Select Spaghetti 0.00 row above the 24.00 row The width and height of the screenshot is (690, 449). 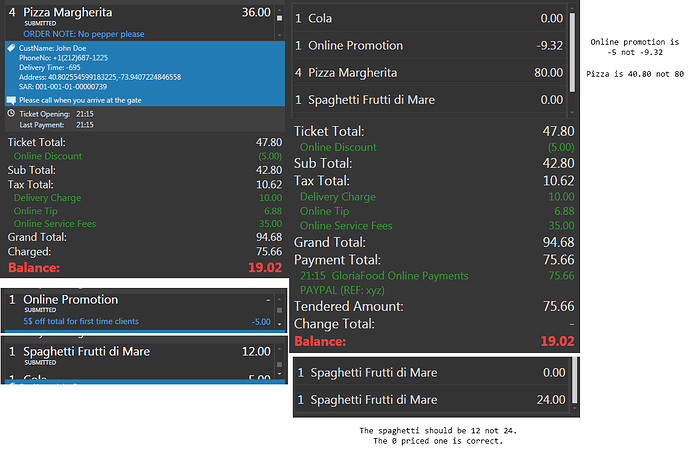coord(431,373)
